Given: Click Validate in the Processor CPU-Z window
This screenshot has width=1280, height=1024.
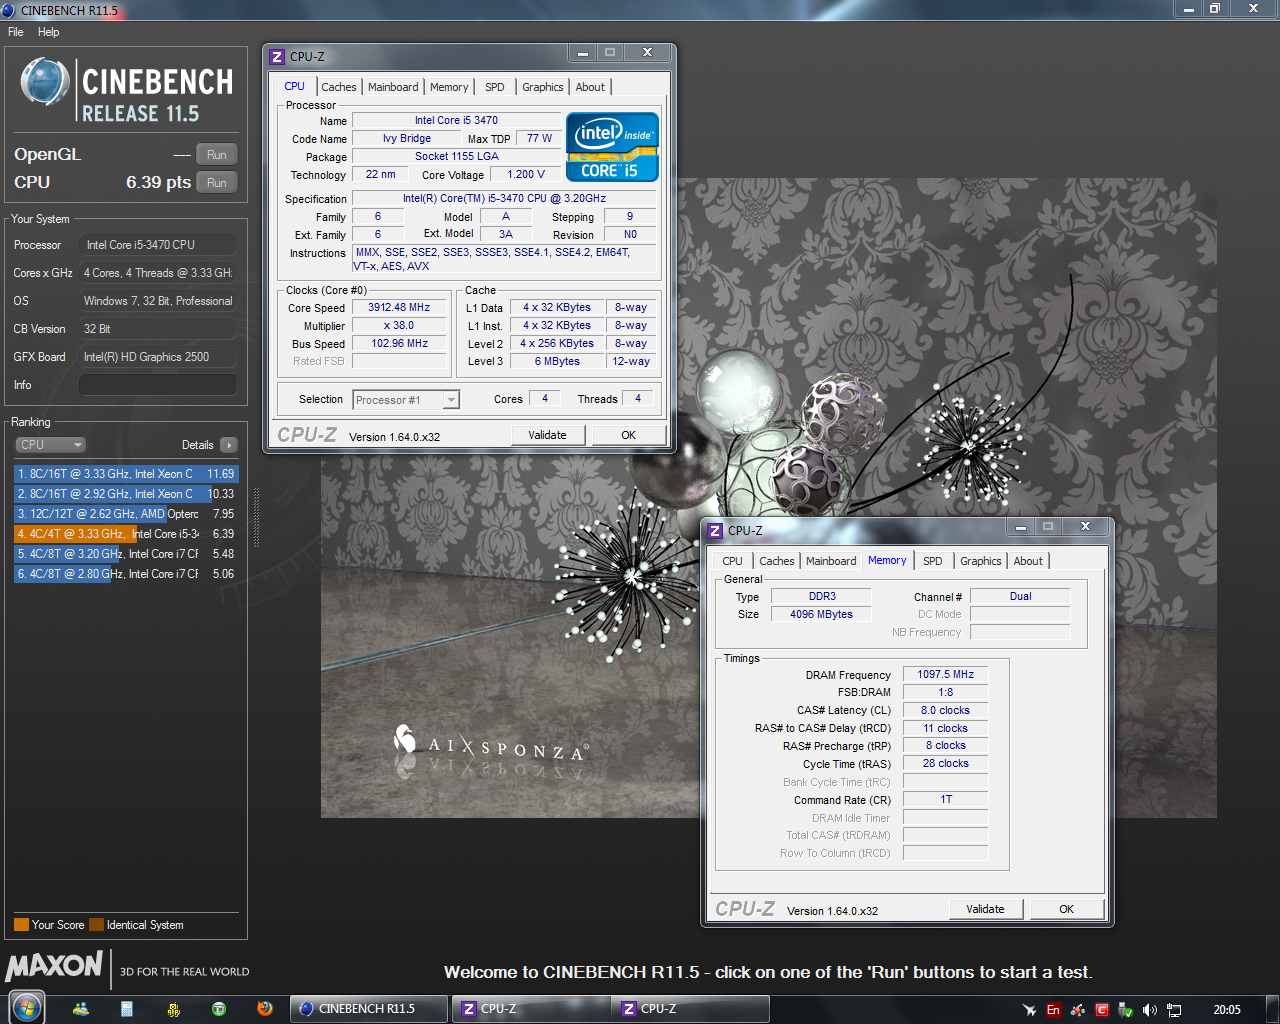Looking at the screenshot, I should pos(547,435).
